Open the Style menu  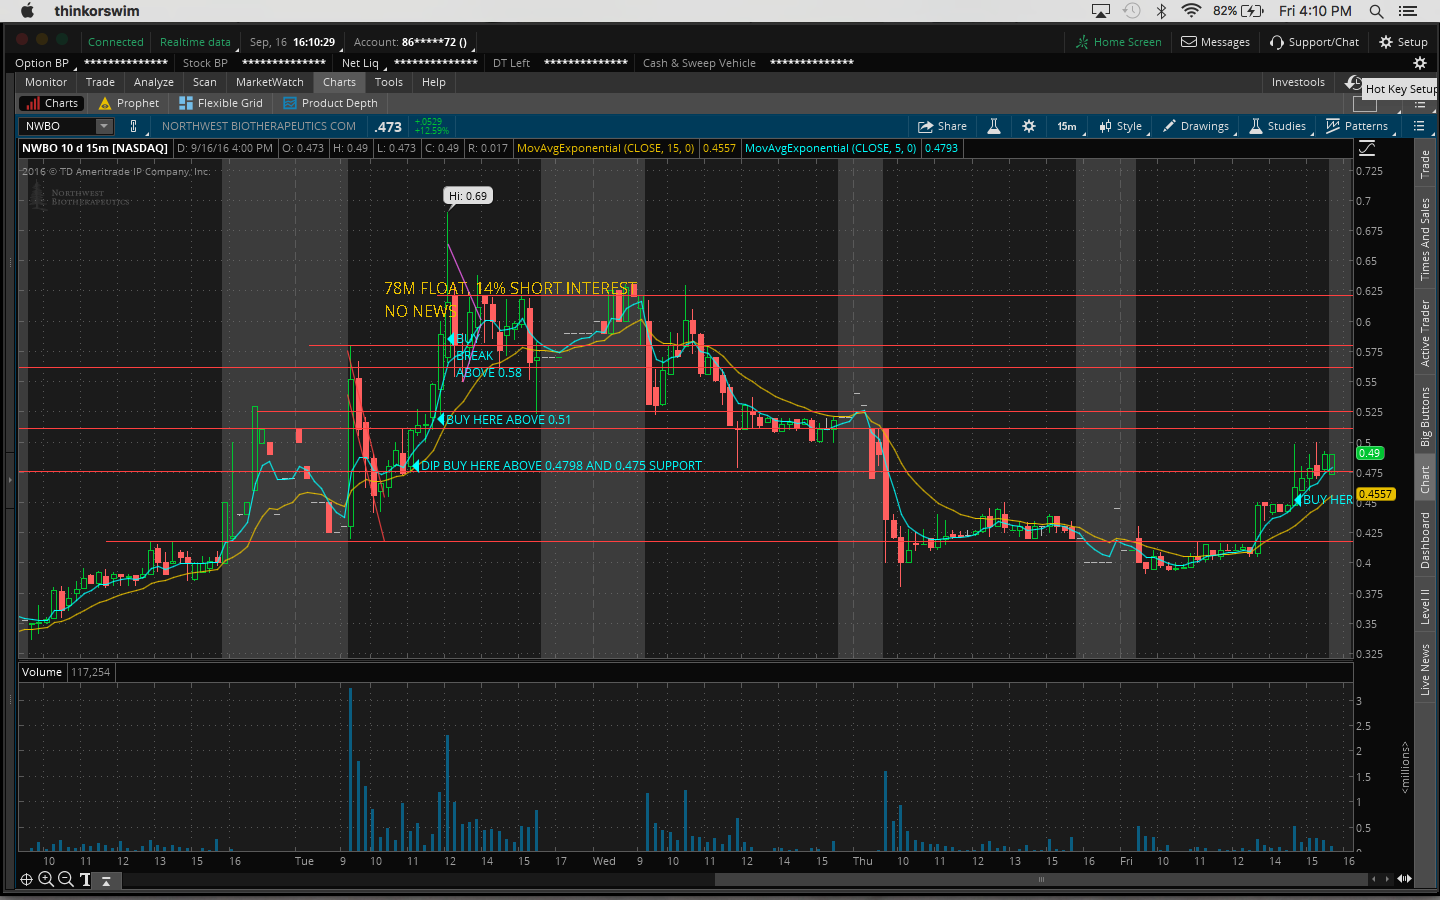tap(1121, 126)
